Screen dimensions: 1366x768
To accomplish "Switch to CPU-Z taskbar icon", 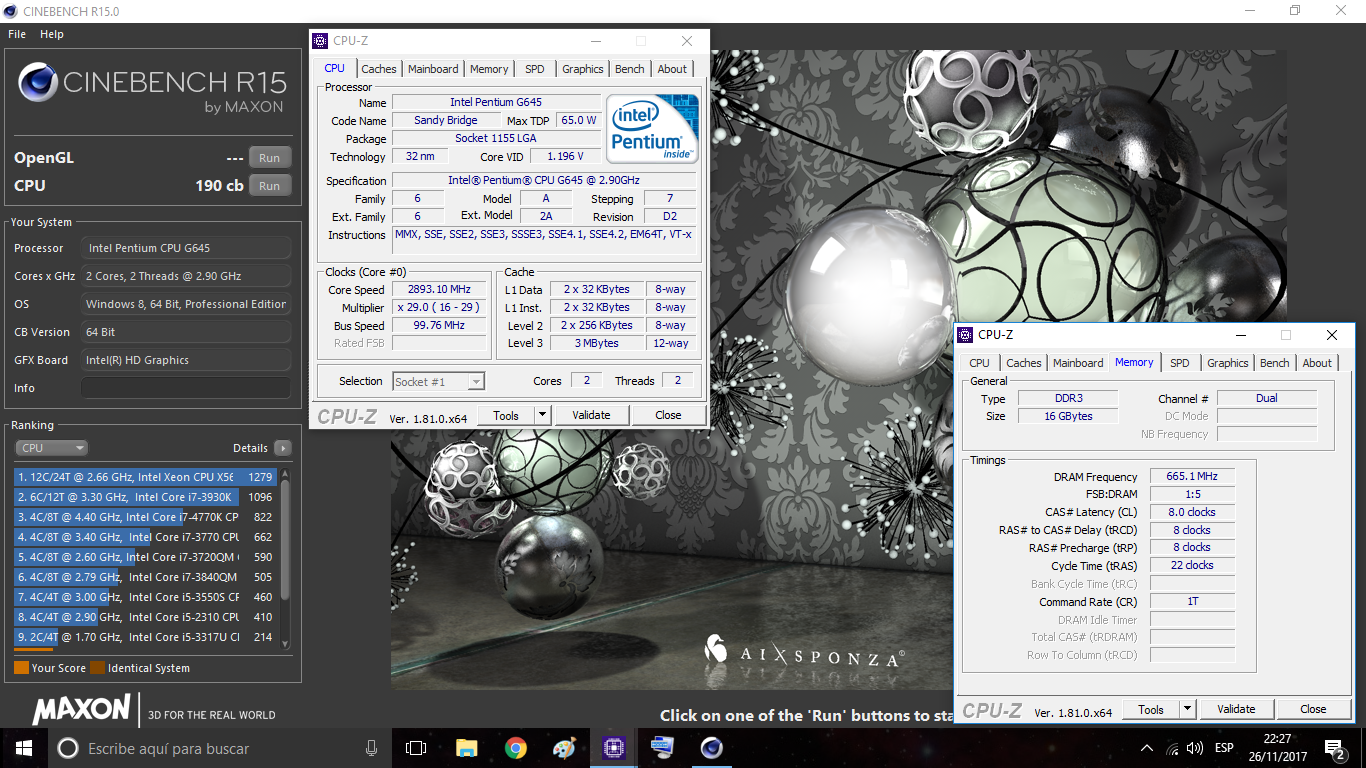I will [613, 748].
